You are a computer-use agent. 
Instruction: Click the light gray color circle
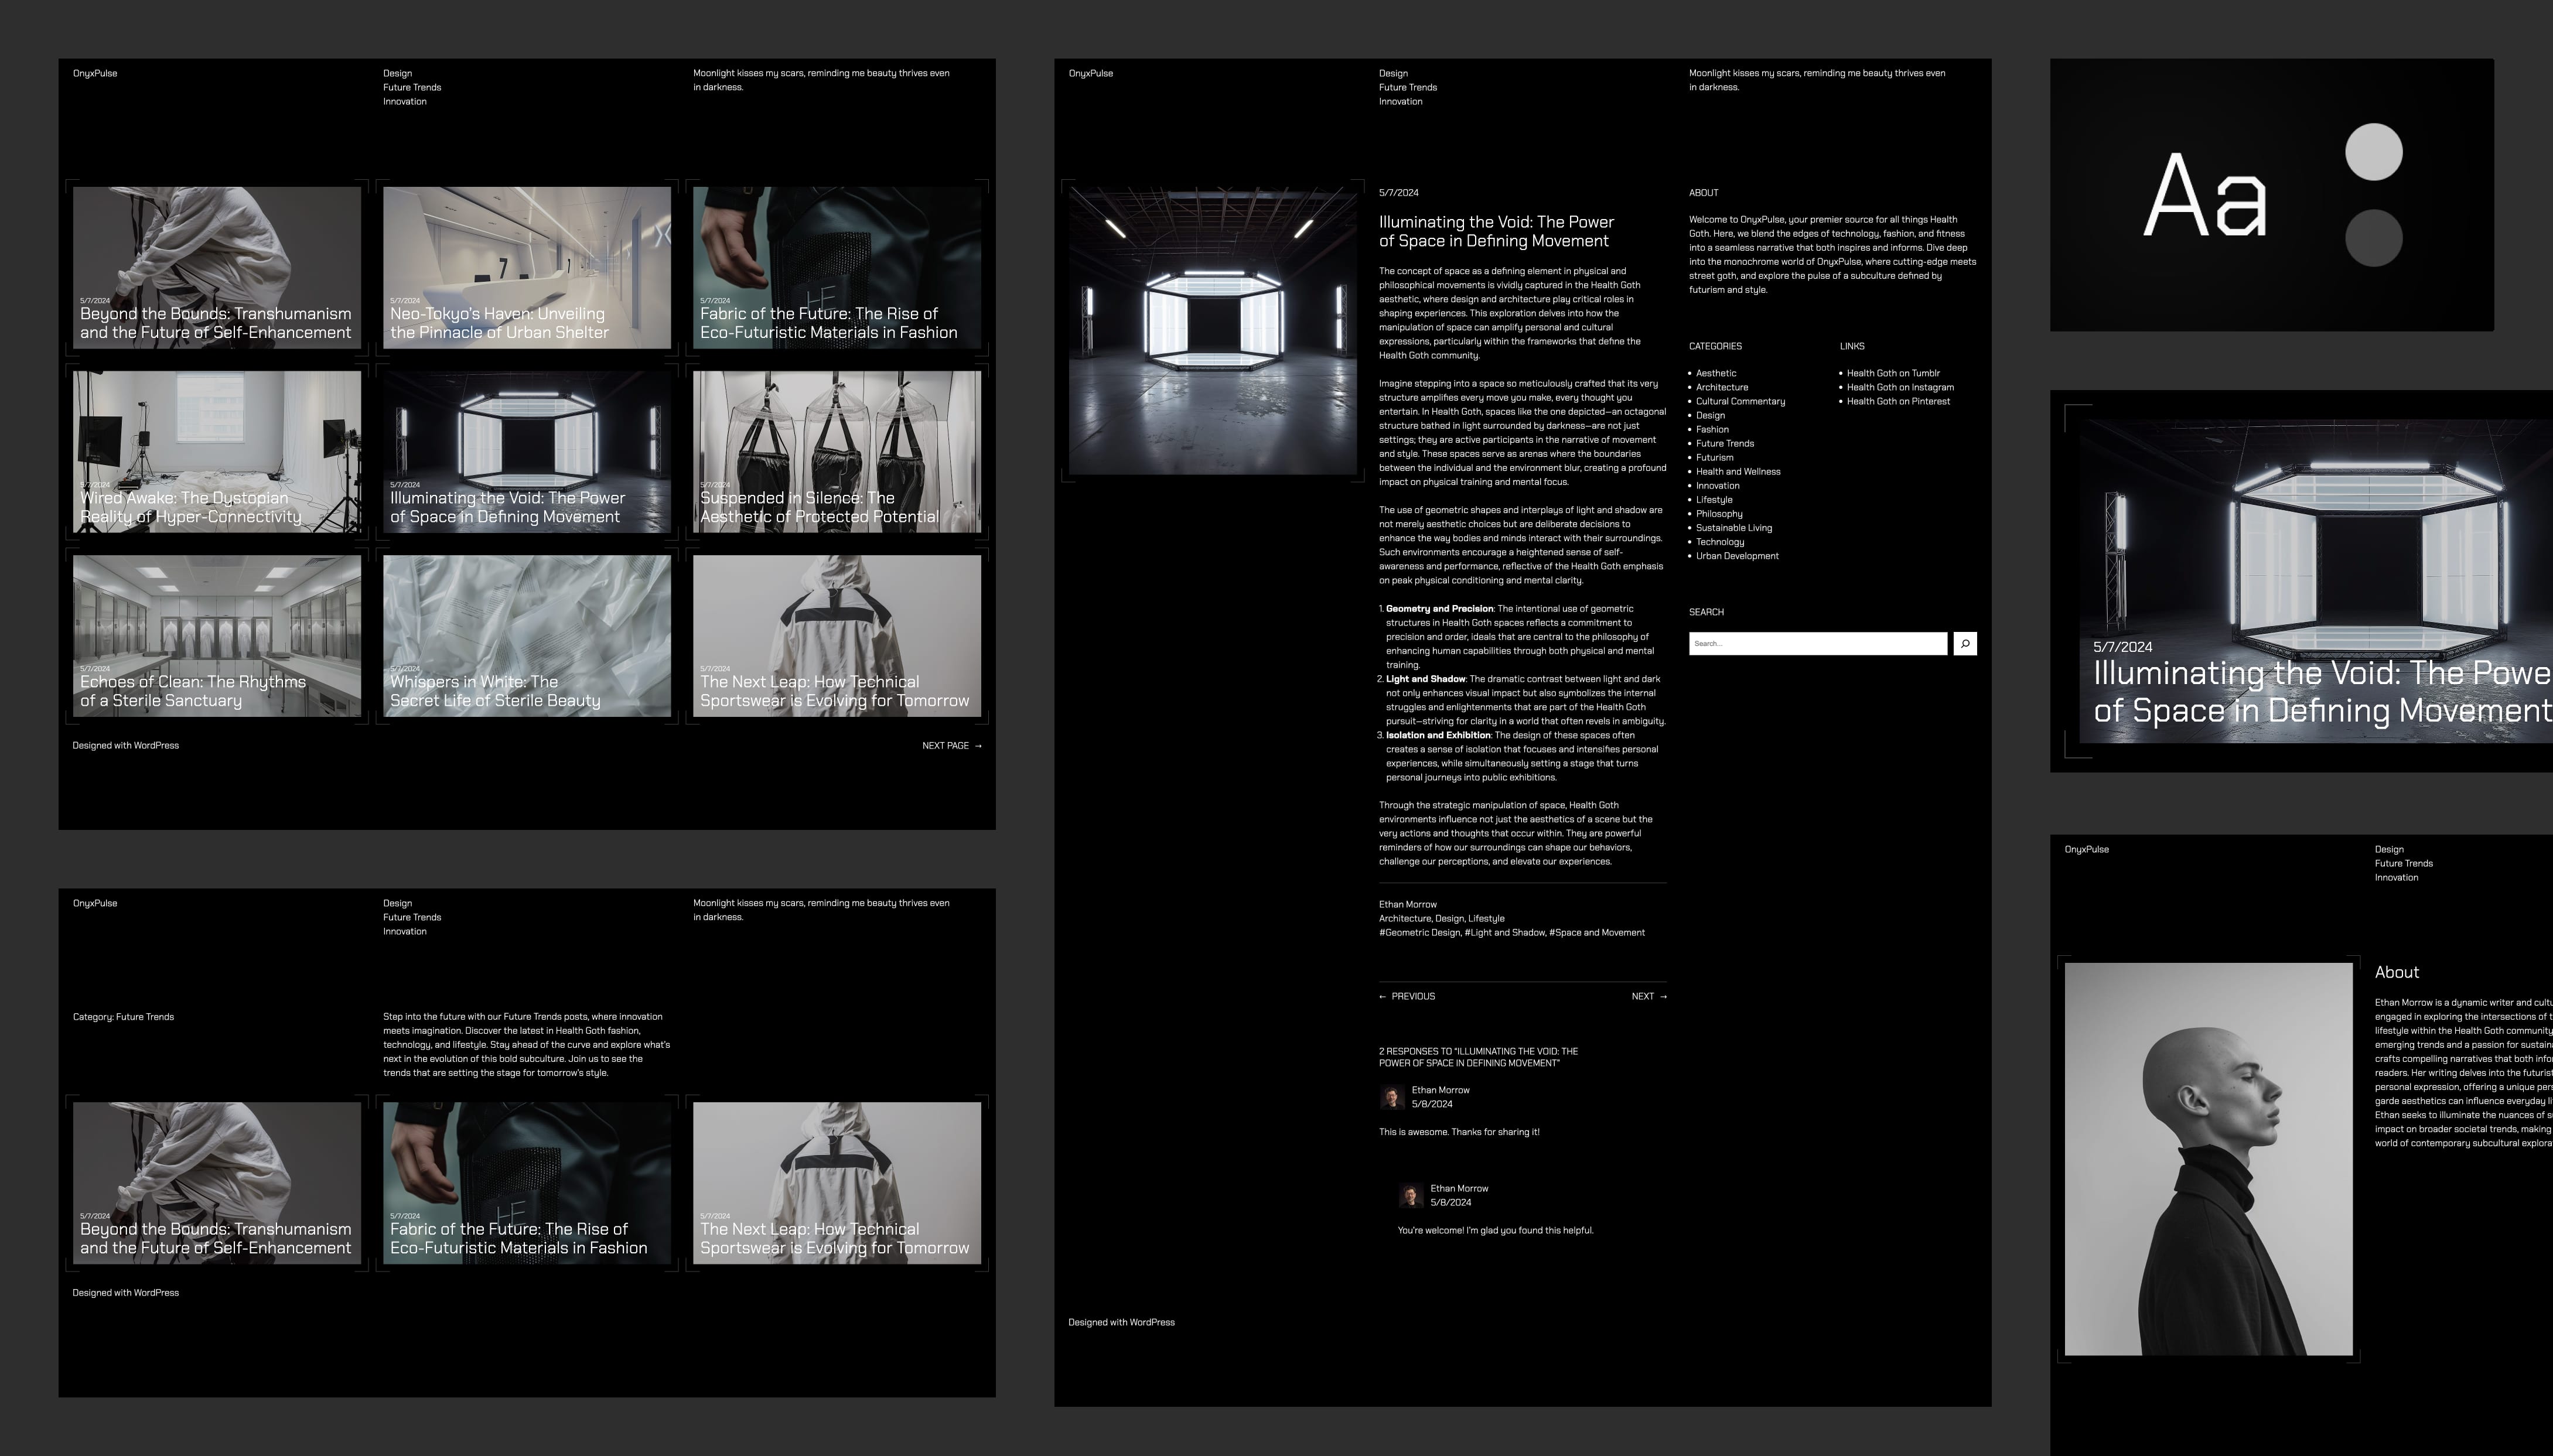2373,152
